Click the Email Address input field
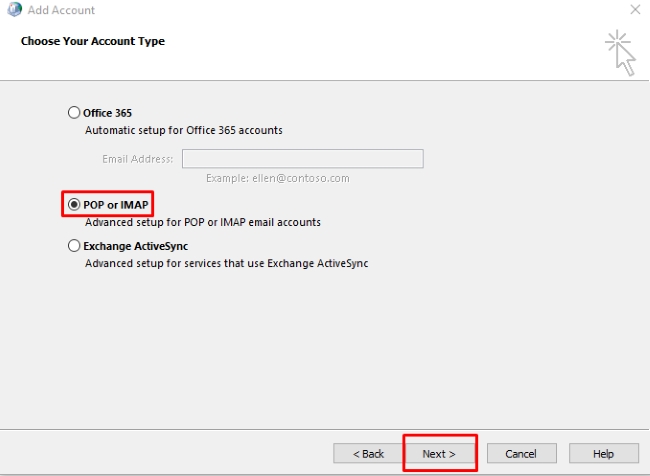 (303, 159)
